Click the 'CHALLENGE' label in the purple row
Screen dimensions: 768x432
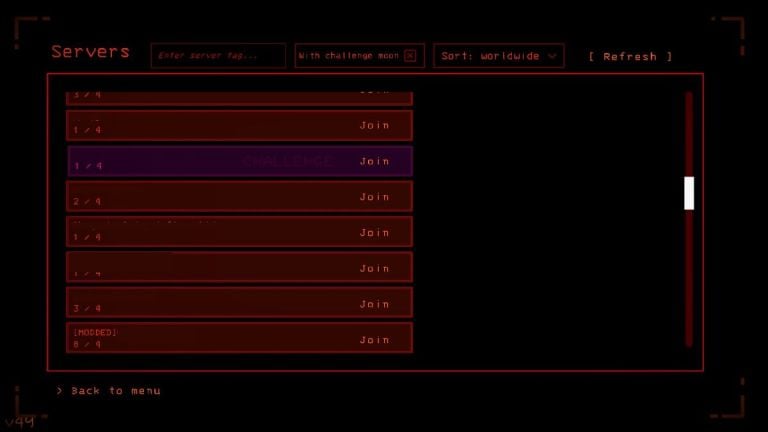[x=288, y=161]
